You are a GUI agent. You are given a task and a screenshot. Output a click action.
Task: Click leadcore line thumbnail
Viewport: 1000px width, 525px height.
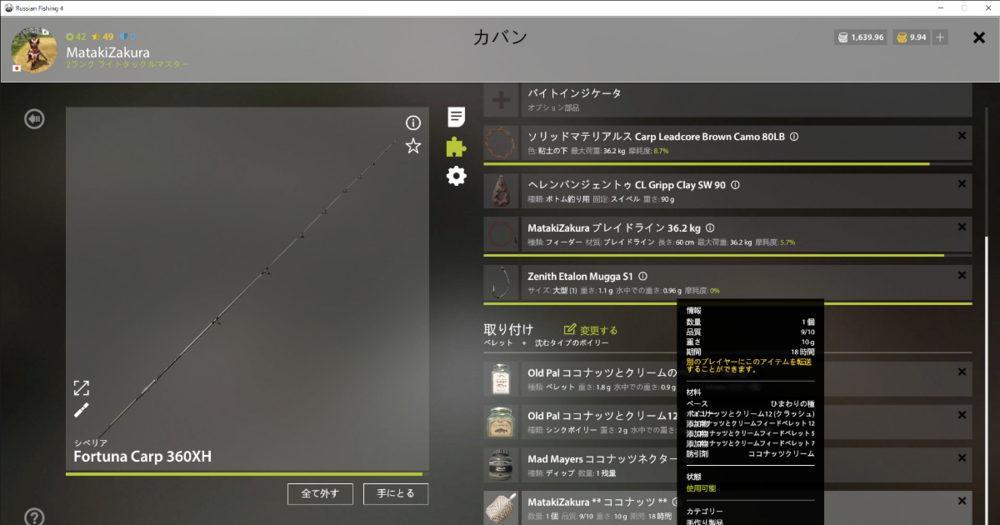pyautogui.click(x=501, y=143)
